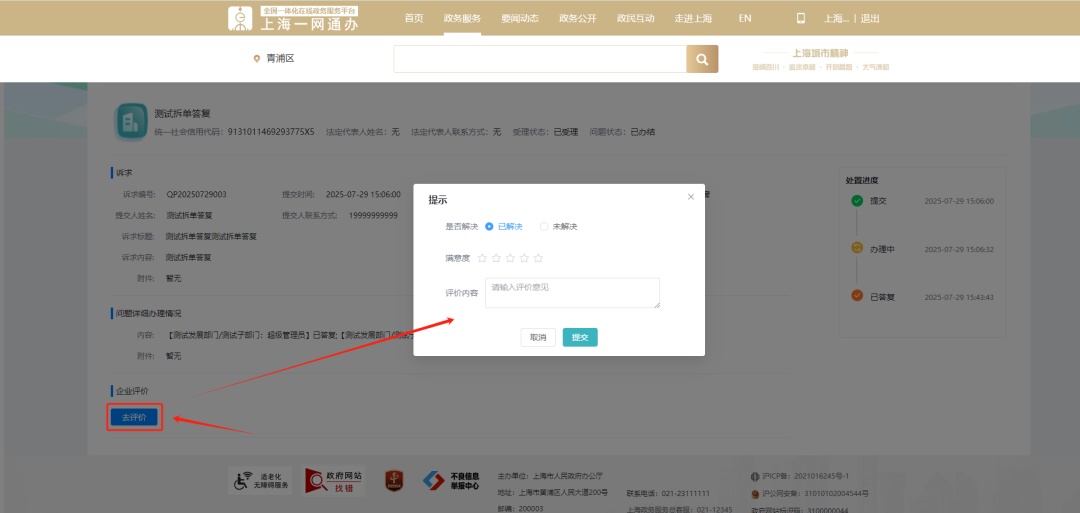
Task: Focus the top search input box
Action: 540,59
